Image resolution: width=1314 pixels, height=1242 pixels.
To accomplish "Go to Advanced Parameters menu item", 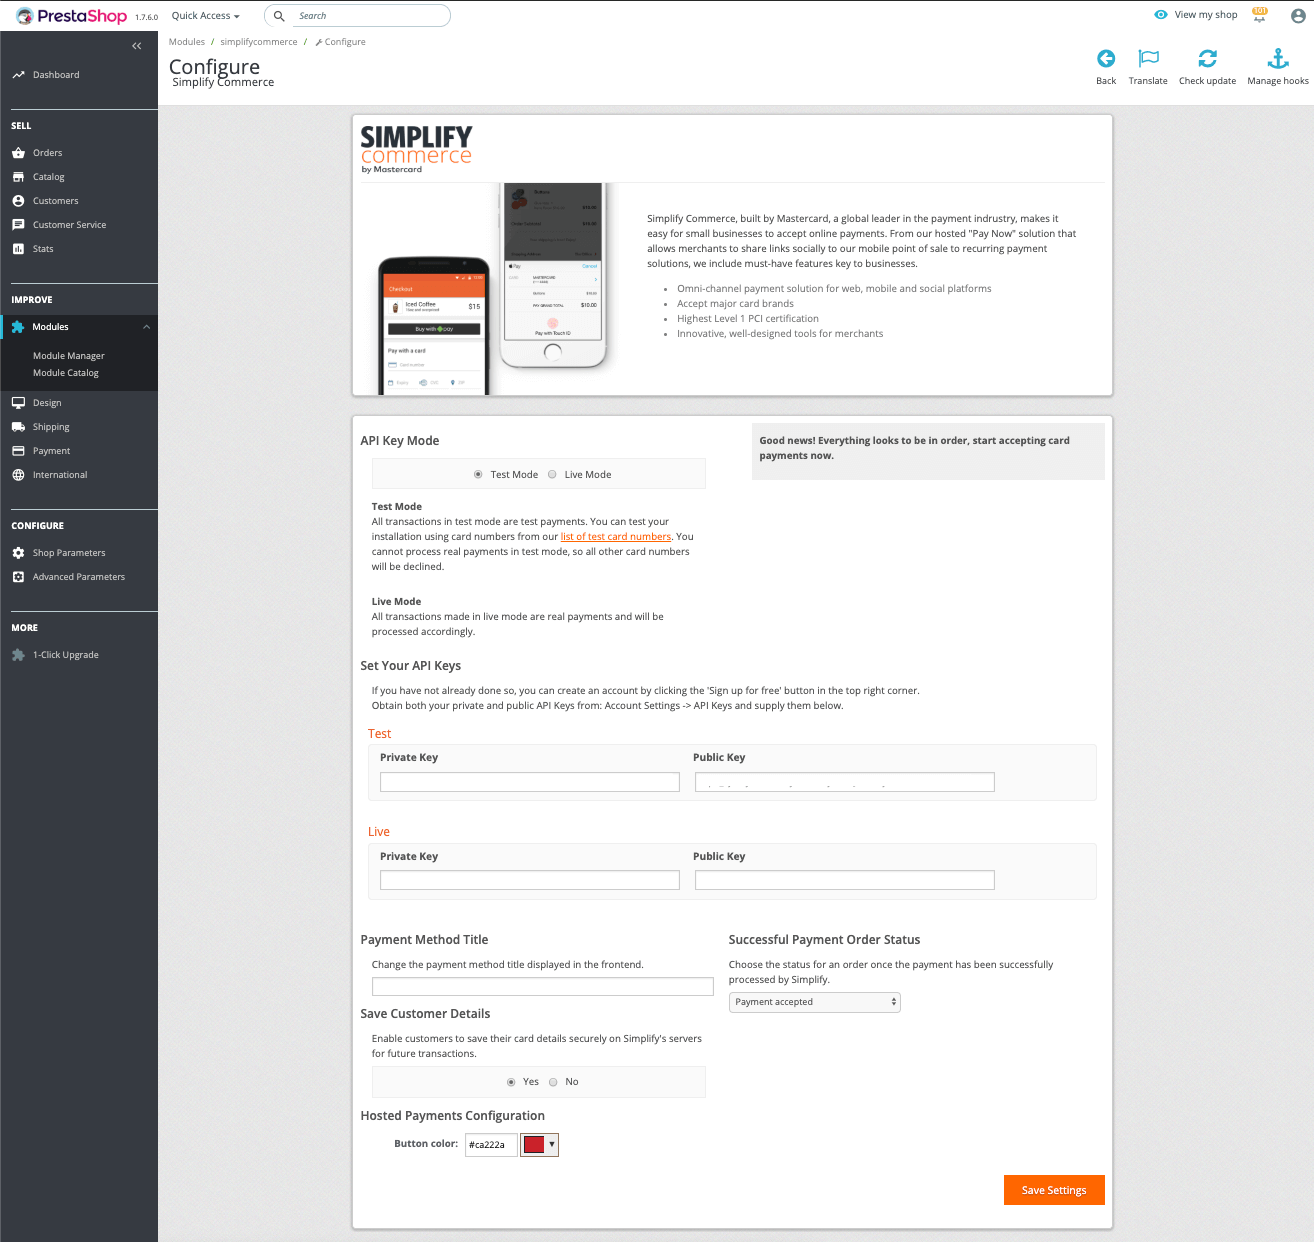I will pyautogui.click(x=79, y=577).
